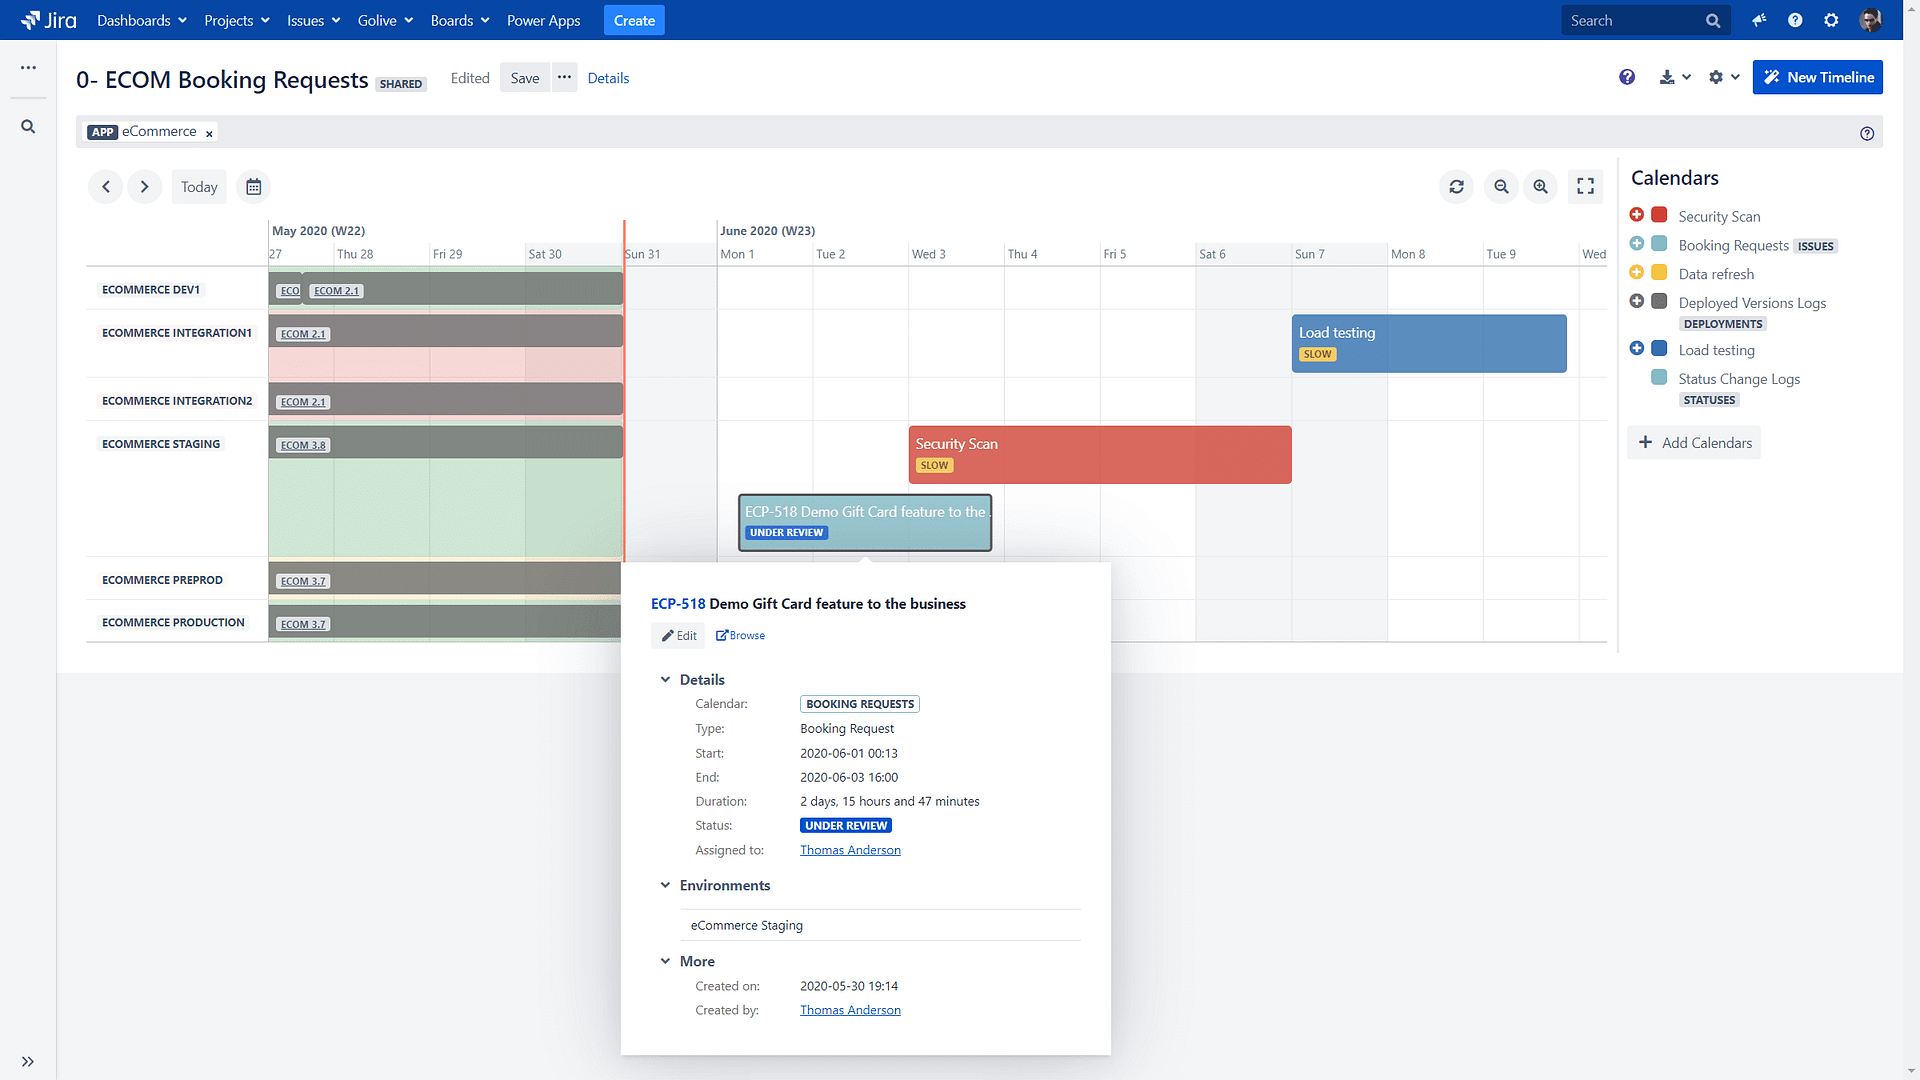Collapse the Environments section
The height and width of the screenshot is (1080, 1920).
pyautogui.click(x=666, y=885)
